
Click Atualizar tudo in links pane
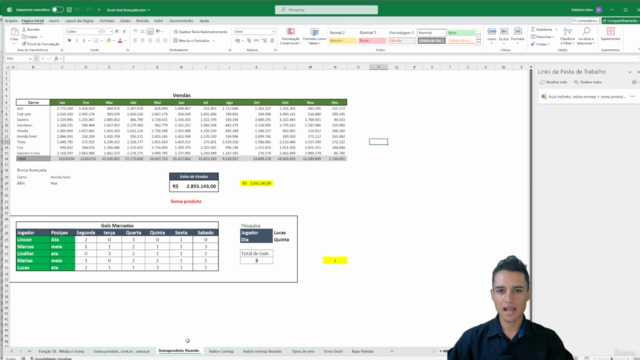pos(553,82)
